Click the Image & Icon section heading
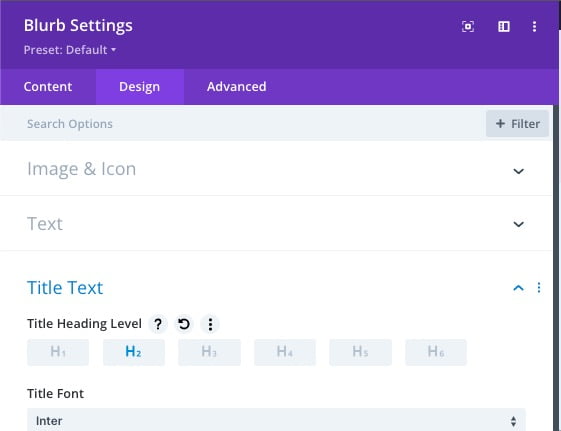The width and height of the screenshot is (561, 431). pyautogui.click(x=82, y=169)
